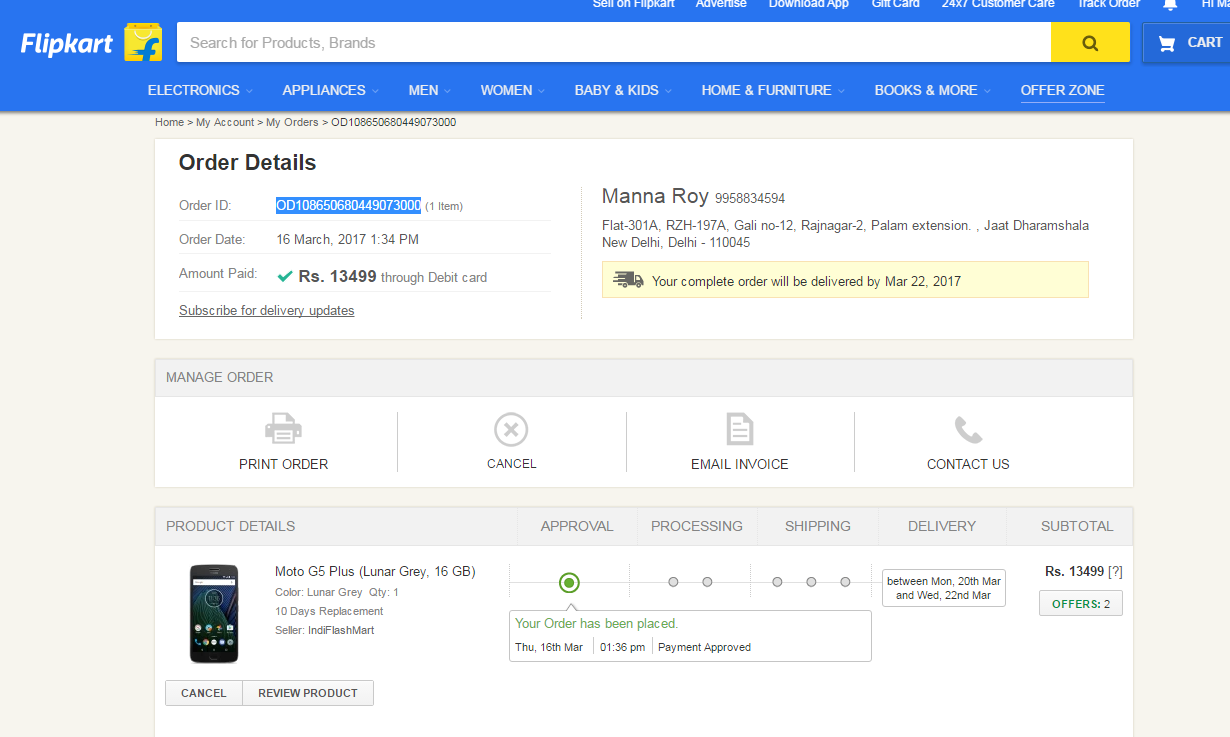This screenshot has width=1230, height=737.
Task: Open the shopping cart icon
Action: click(1166, 43)
